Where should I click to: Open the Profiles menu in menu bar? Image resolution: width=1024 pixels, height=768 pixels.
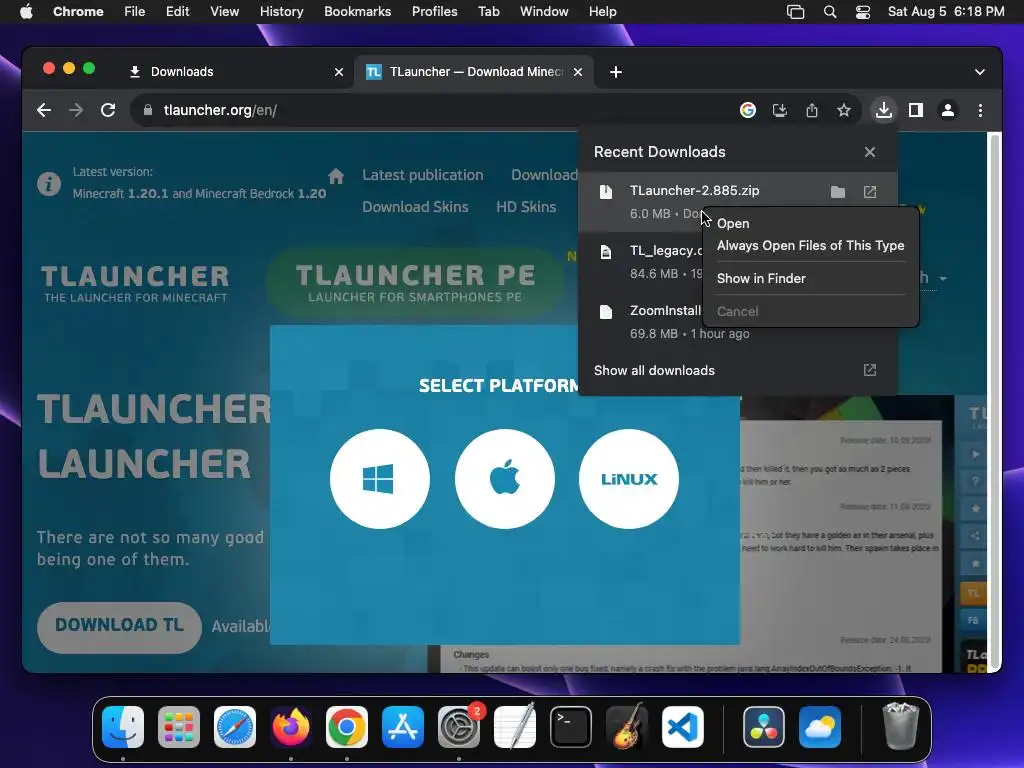pos(434,12)
